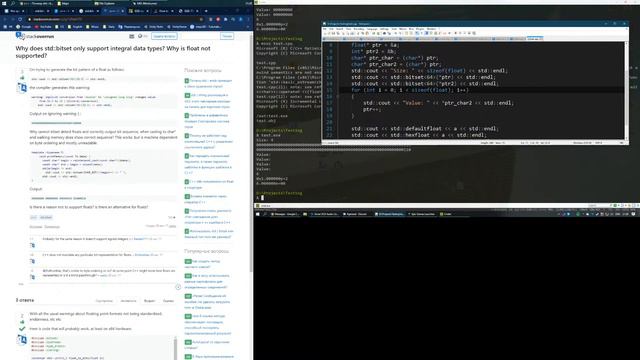
Task: Click Notepad++ vertical scrollbar
Action: pos(627,90)
